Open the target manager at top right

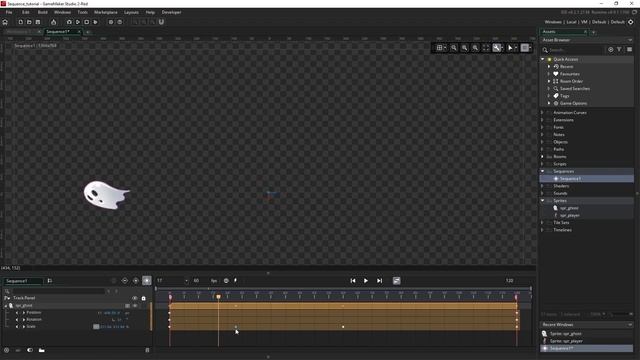(x=631, y=22)
